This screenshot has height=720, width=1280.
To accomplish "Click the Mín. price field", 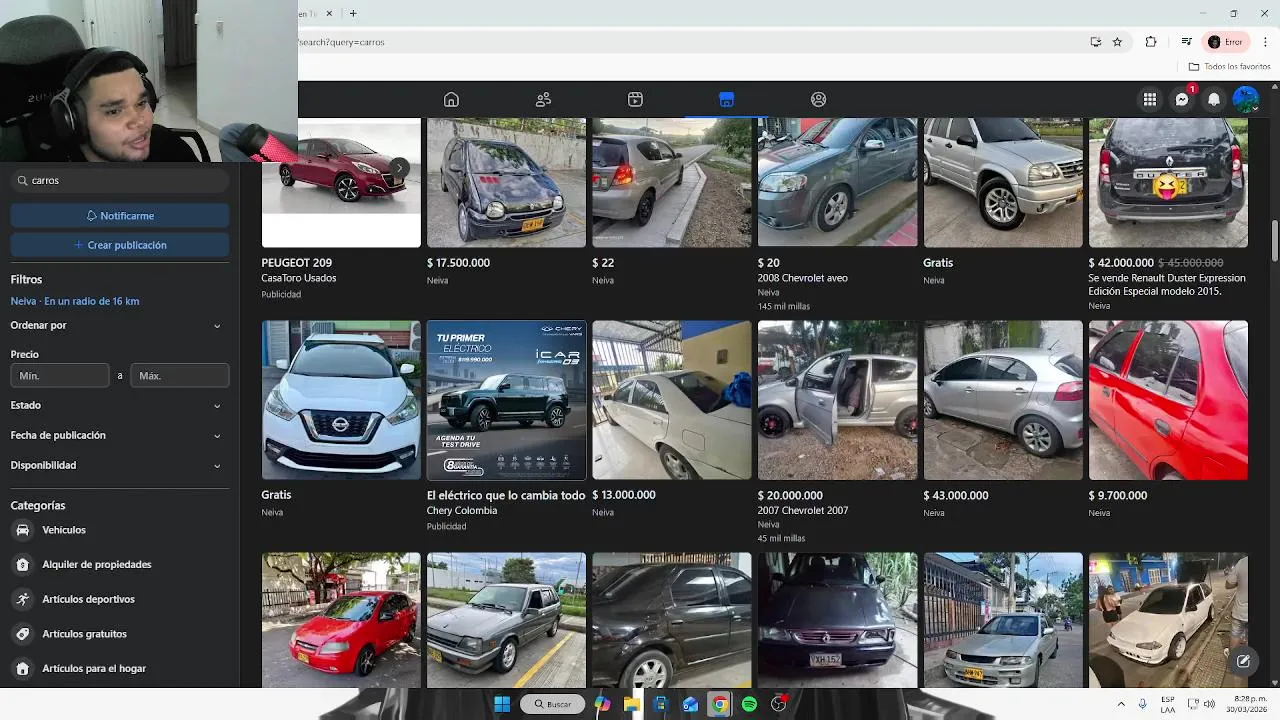I will click(x=60, y=375).
